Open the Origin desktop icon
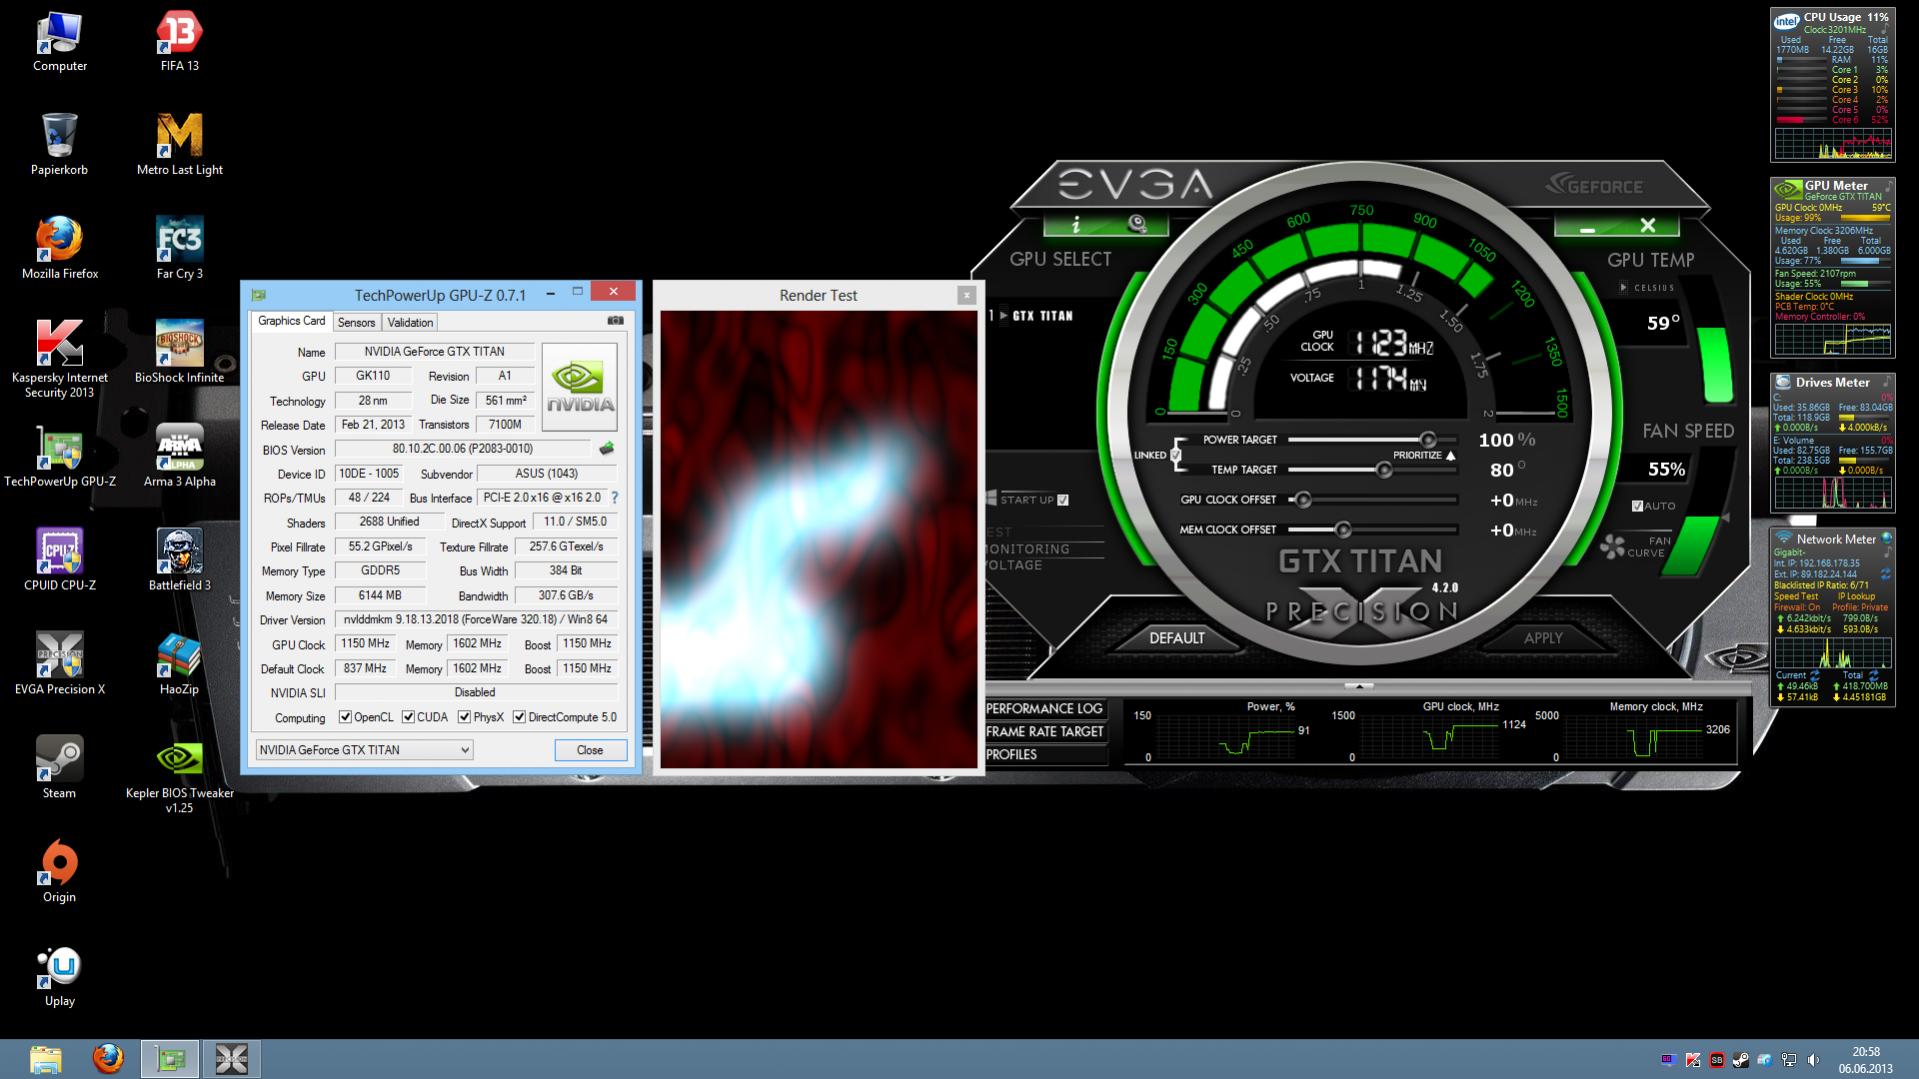Screen dimensions: 1919x1079 [60, 872]
